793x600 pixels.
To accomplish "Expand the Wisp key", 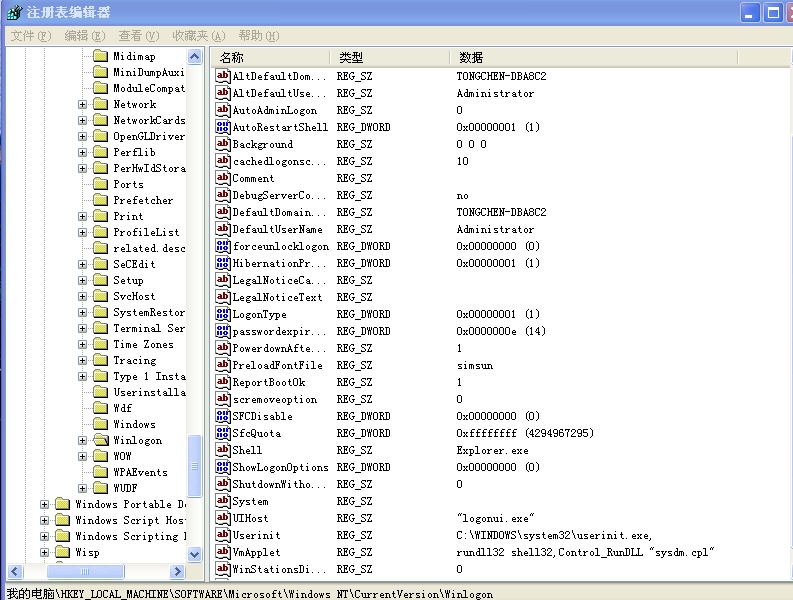I will tap(45, 552).
